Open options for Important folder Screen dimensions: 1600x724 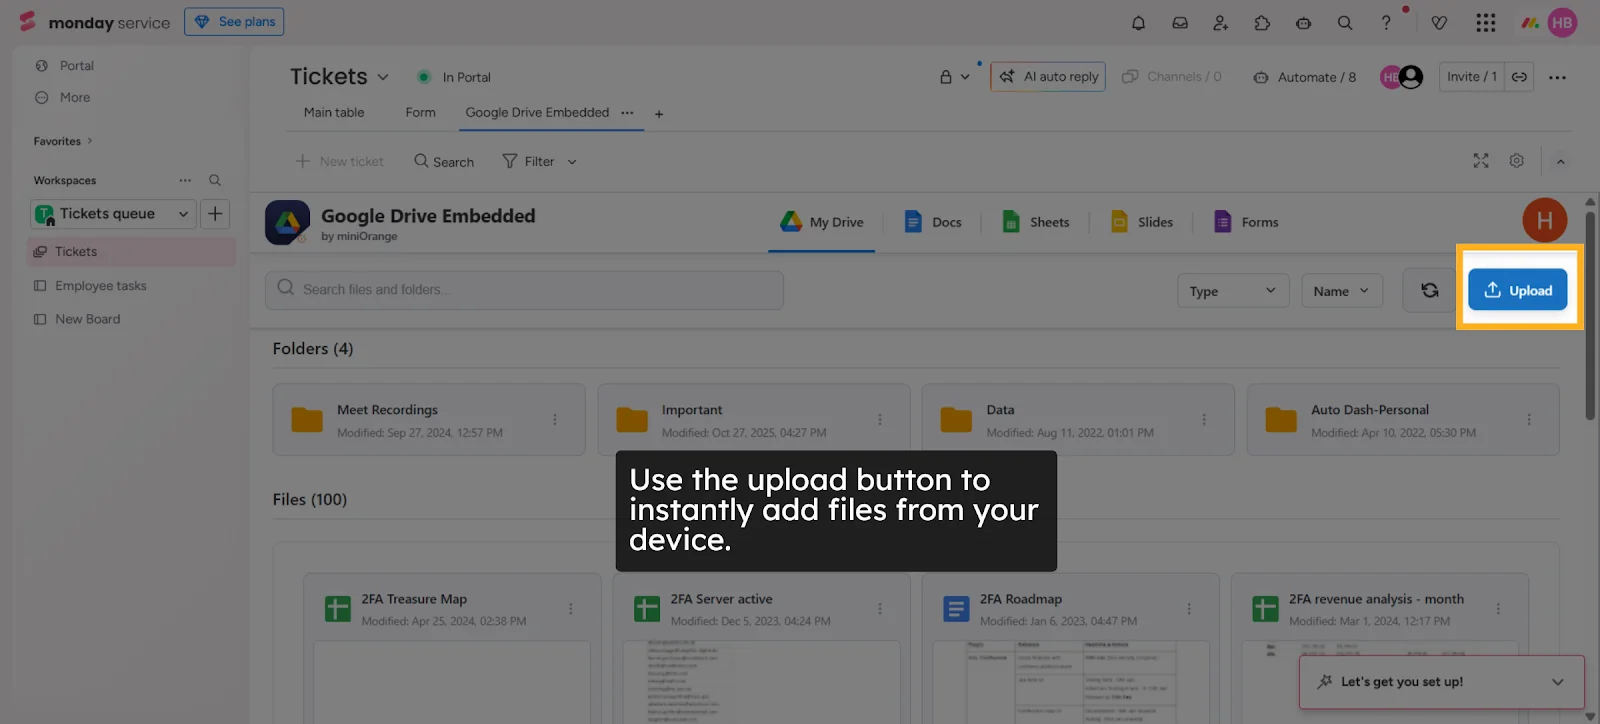coord(880,420)
